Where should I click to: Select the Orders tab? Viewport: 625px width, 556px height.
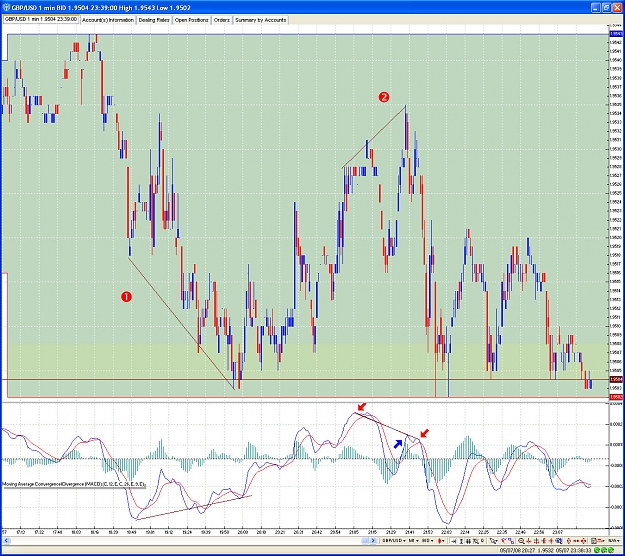pyautogui.click(x=222, y=20)
